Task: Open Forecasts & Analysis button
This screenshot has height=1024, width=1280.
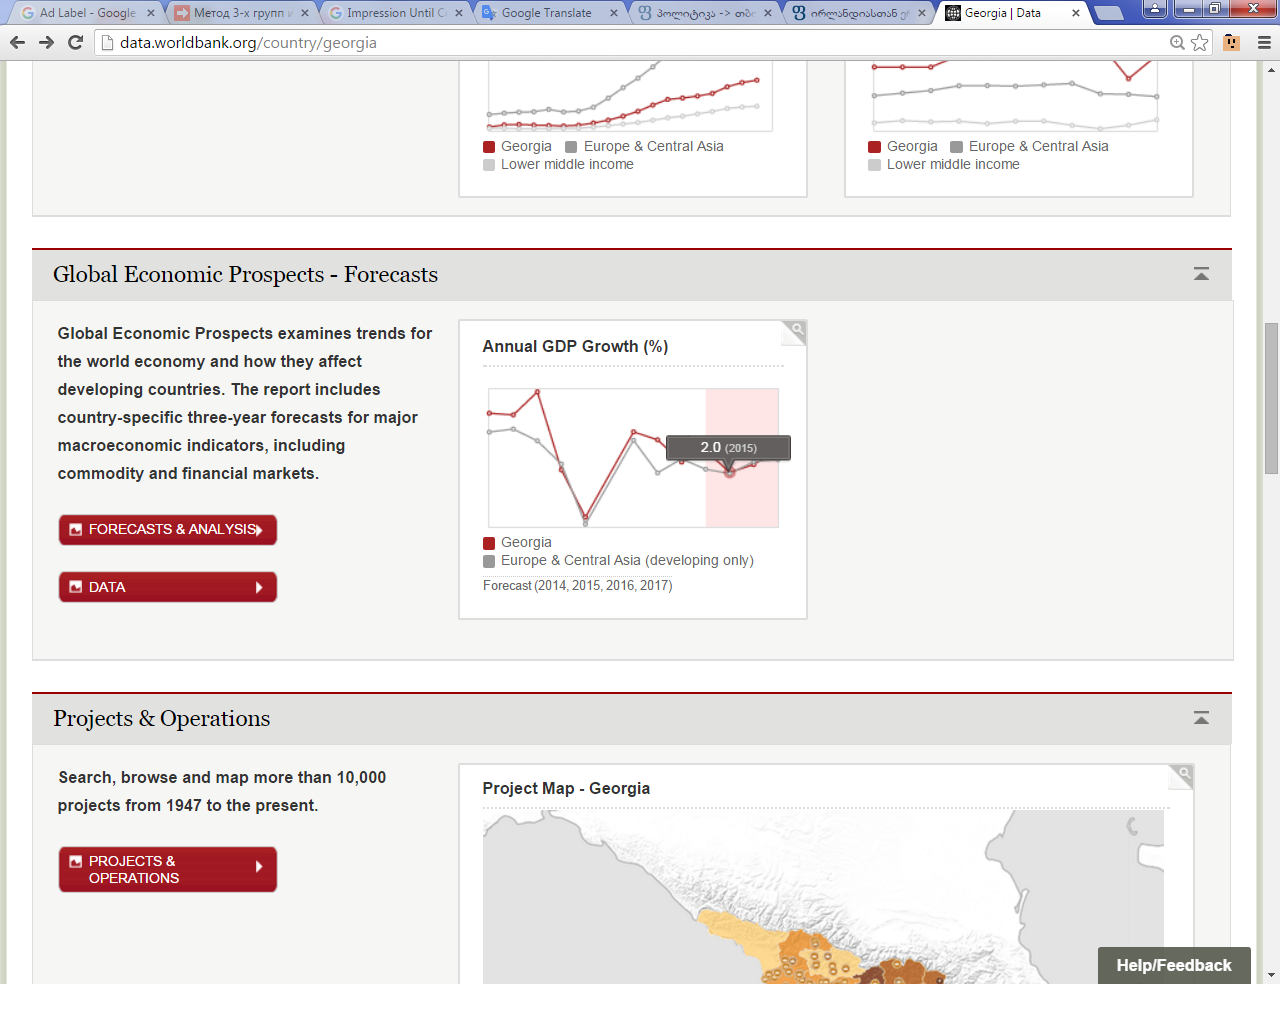Action: click(x=168, y=530)
